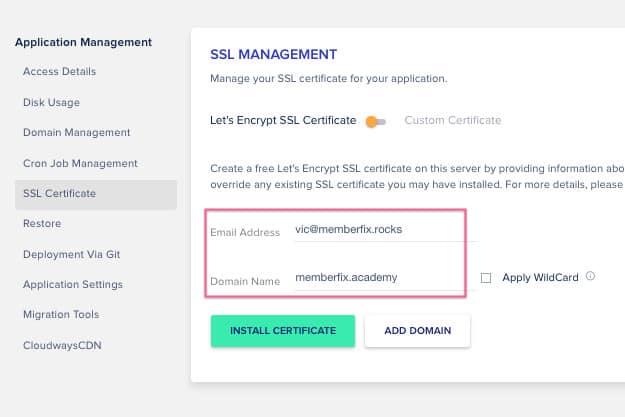Click the Application Management heading
625x417 pixels.
coord(84,42)
